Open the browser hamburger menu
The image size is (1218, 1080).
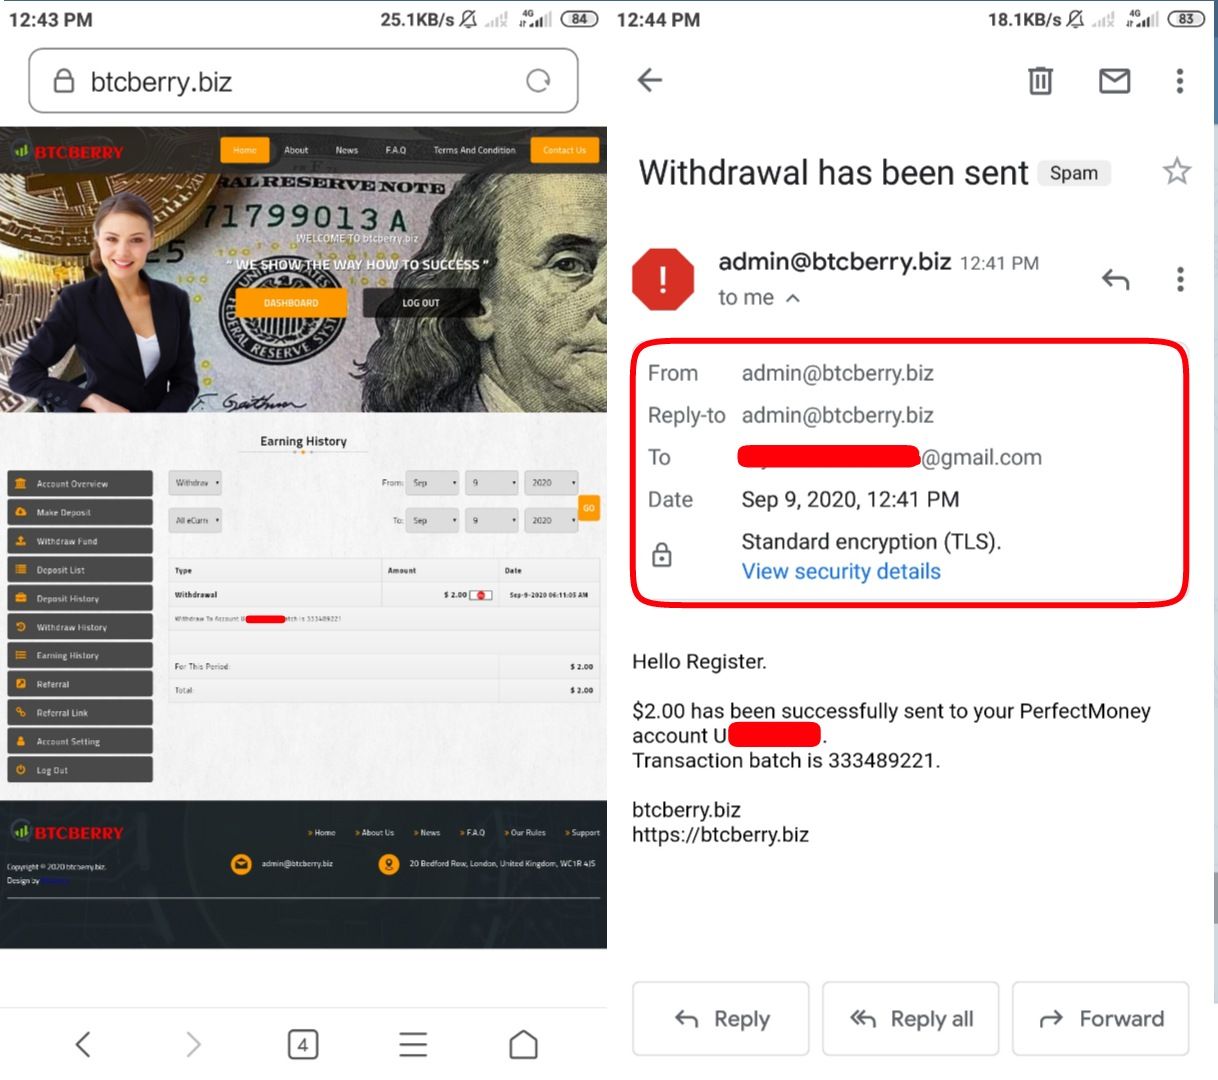pyautogui.click(x=413, y=1045)
